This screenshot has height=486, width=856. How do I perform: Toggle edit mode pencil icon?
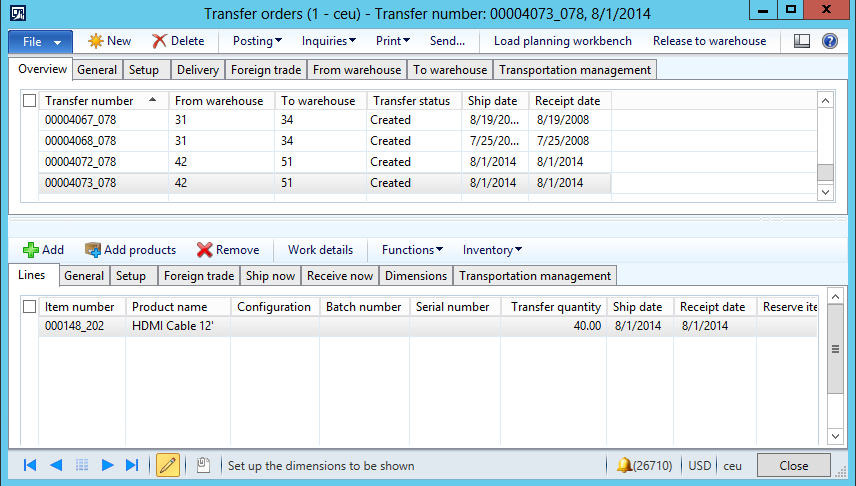coord(167,465)
